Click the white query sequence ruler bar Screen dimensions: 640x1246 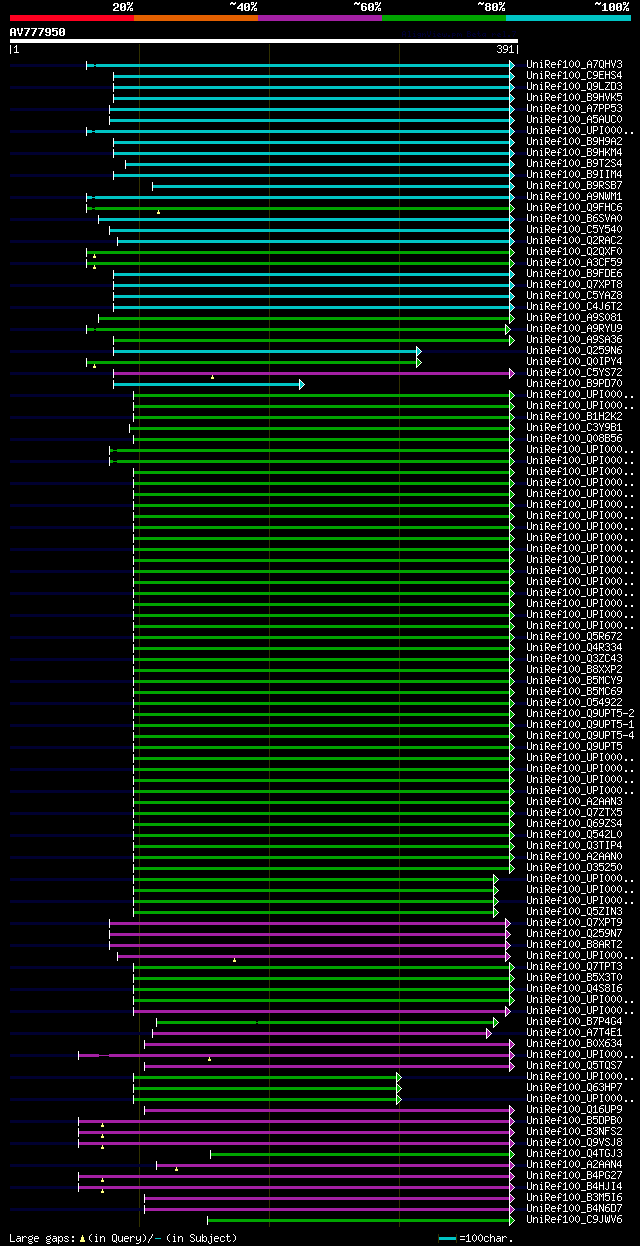coord(264,41)
